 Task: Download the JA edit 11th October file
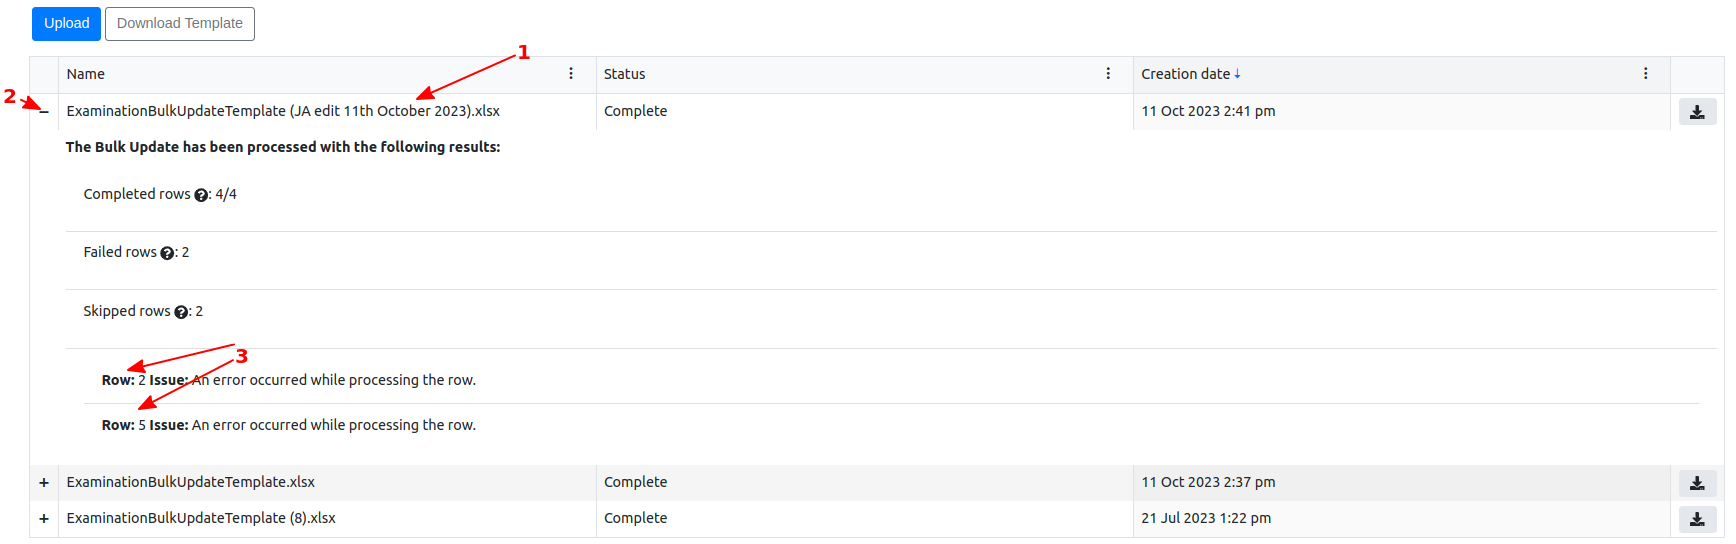(x=1697, y=112)
